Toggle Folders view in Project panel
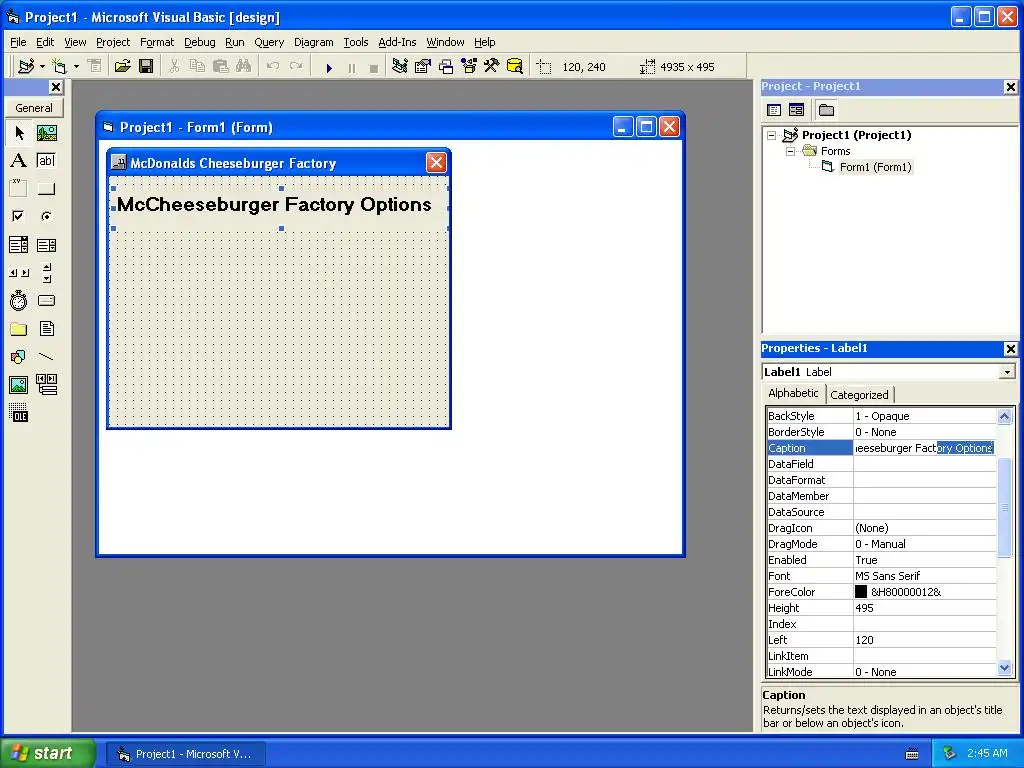 [826, 110]
